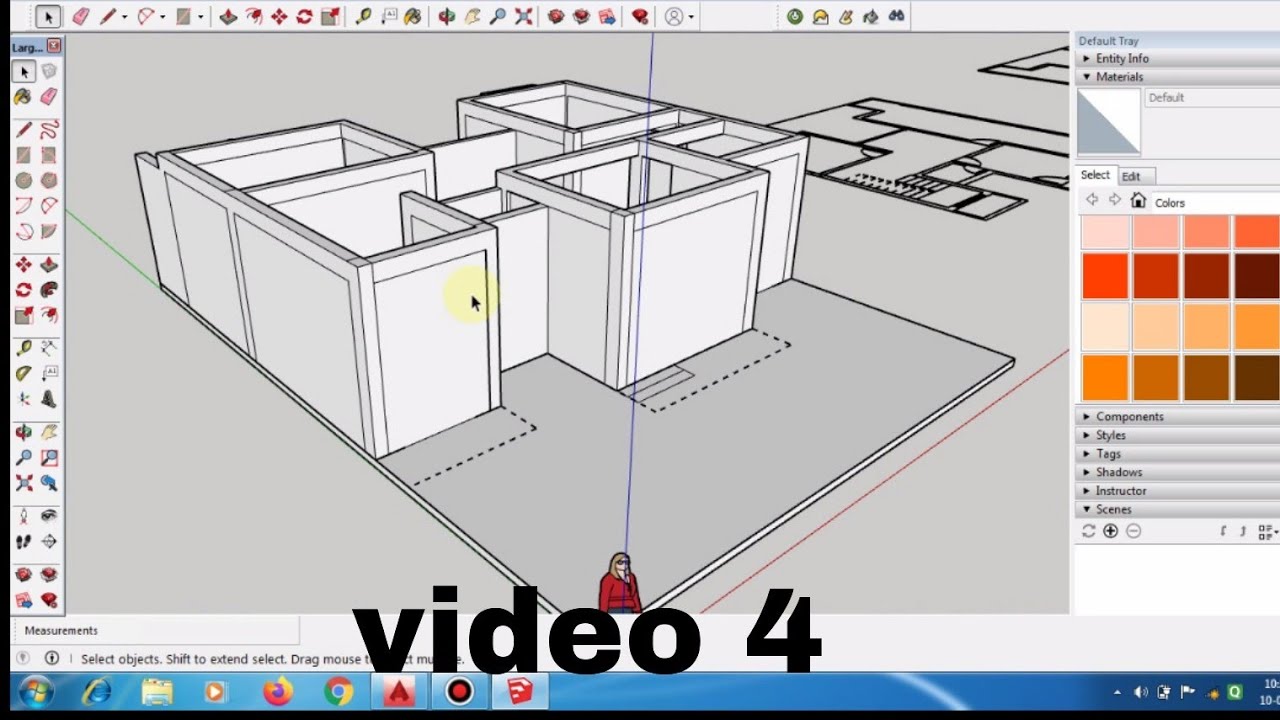Activate Orbit in the top toolbar

point(447,16)
